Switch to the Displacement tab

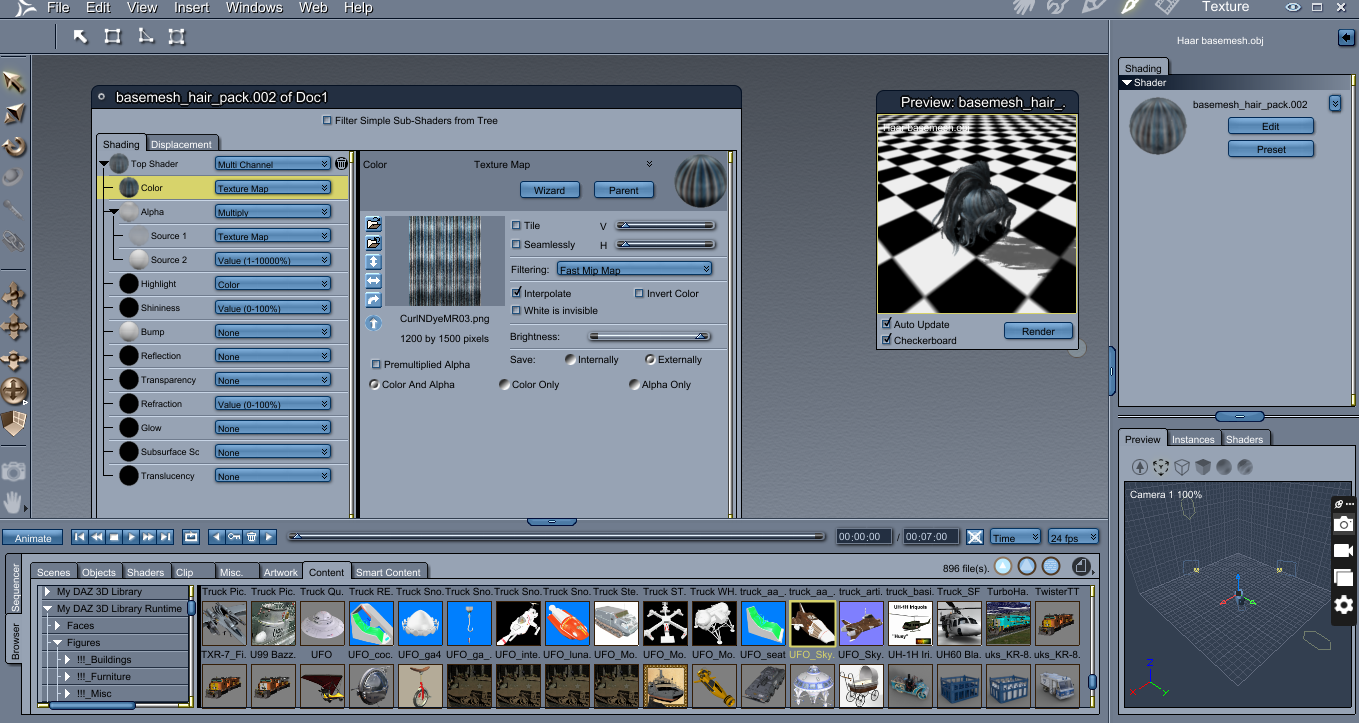pos(181,144)
